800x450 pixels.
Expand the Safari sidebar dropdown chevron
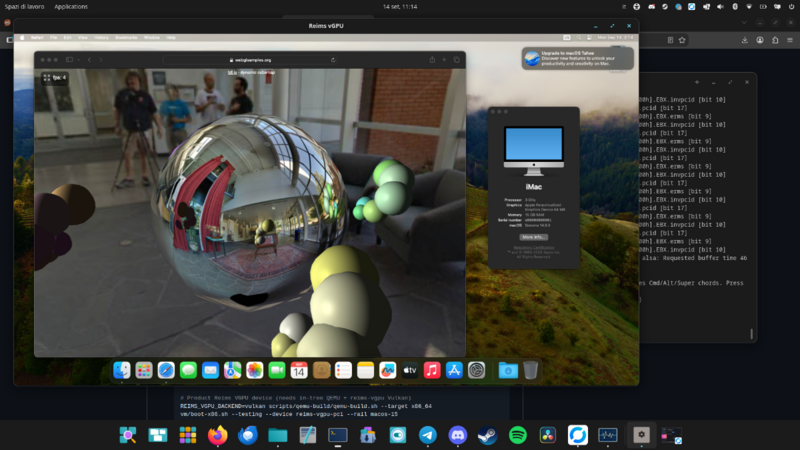79,60
